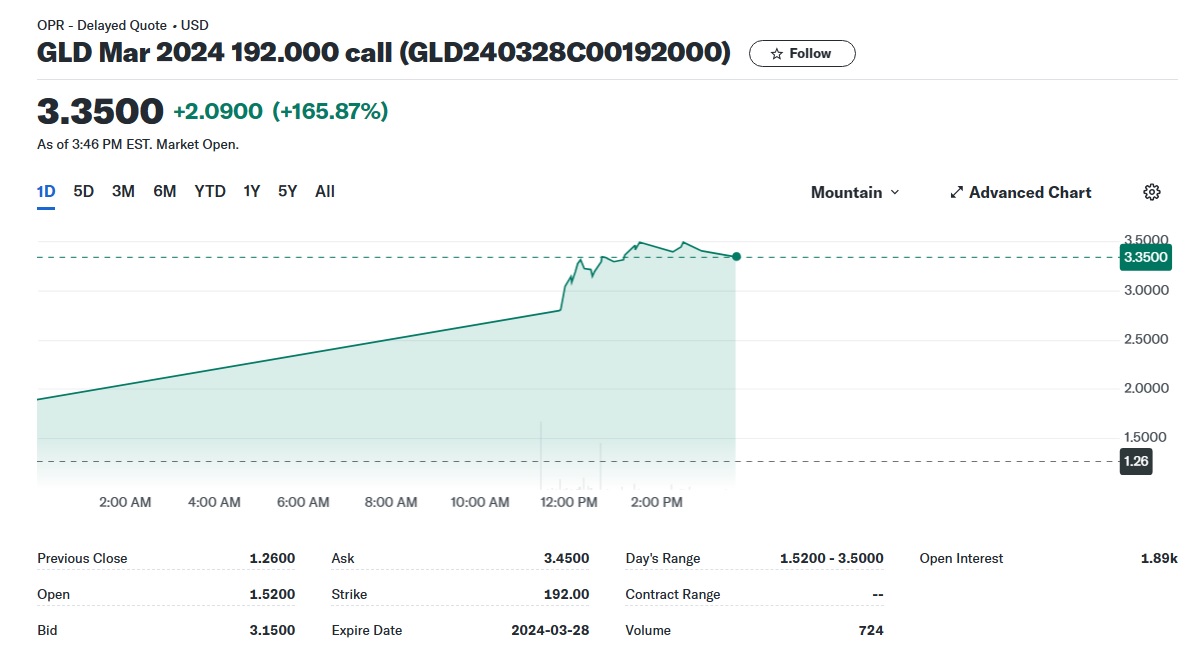This screenshot has height=655, width=1187.
Task: Choose the 6M time range
Action: 164,192
